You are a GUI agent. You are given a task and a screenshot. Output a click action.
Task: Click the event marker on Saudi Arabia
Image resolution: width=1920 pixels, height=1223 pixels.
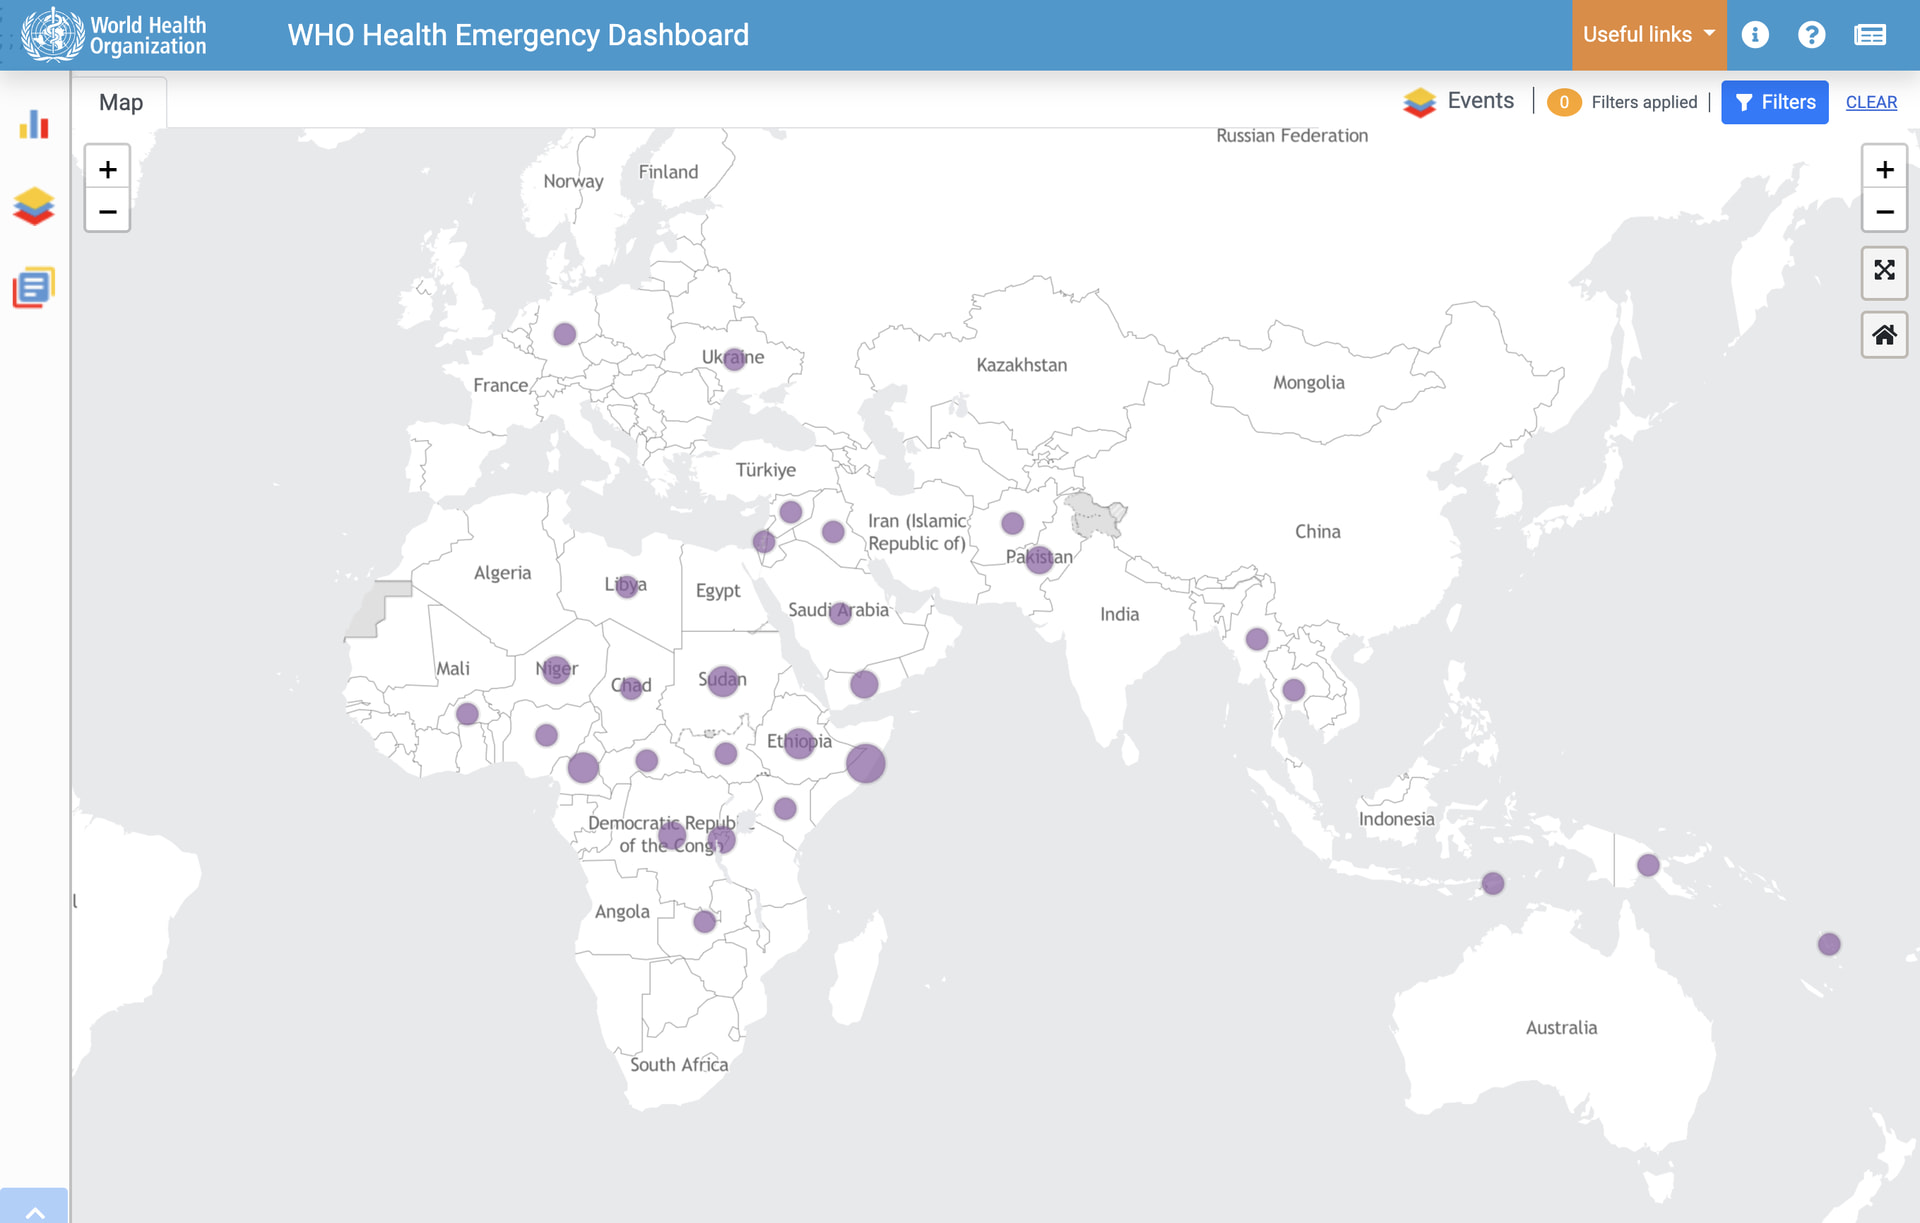pos(840,613)
